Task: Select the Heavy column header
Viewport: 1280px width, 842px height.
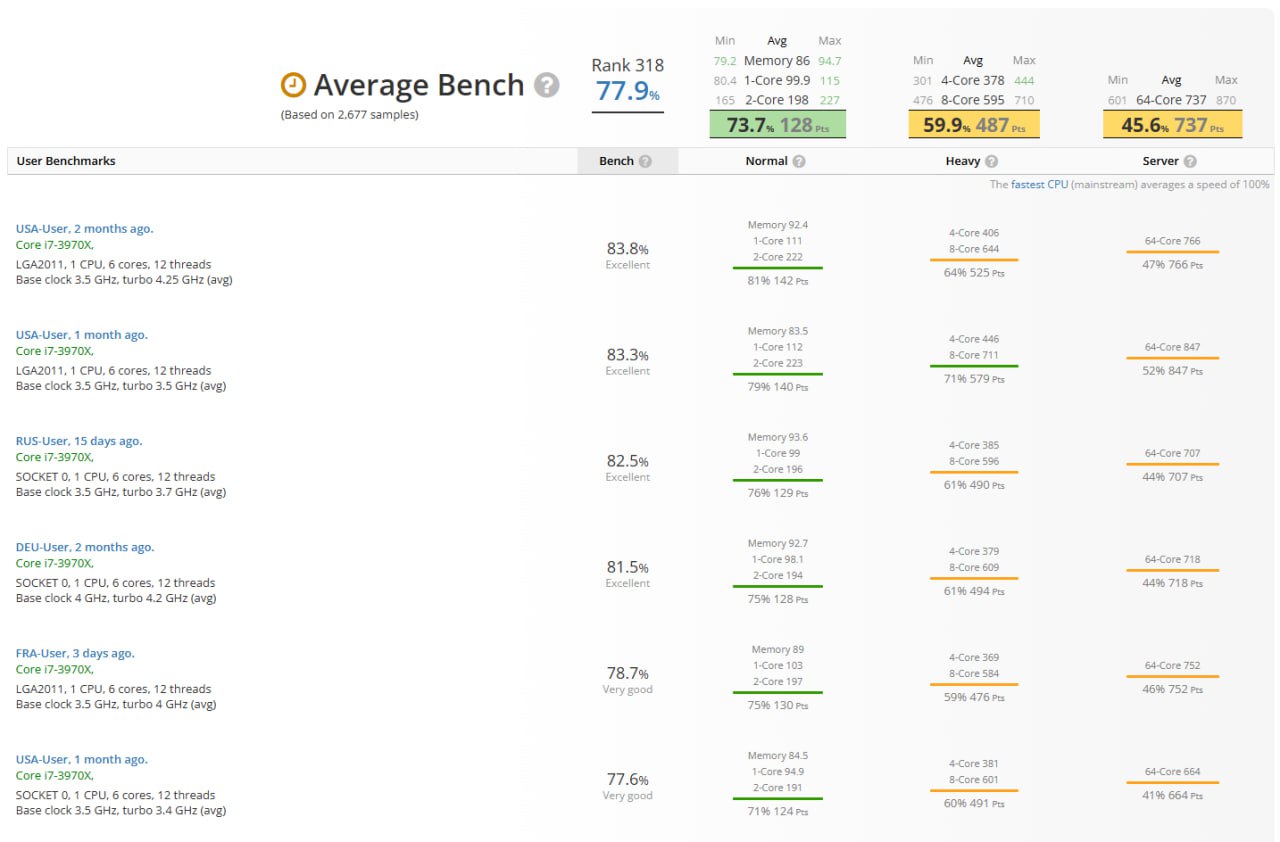Action: (x=963, y=161)
